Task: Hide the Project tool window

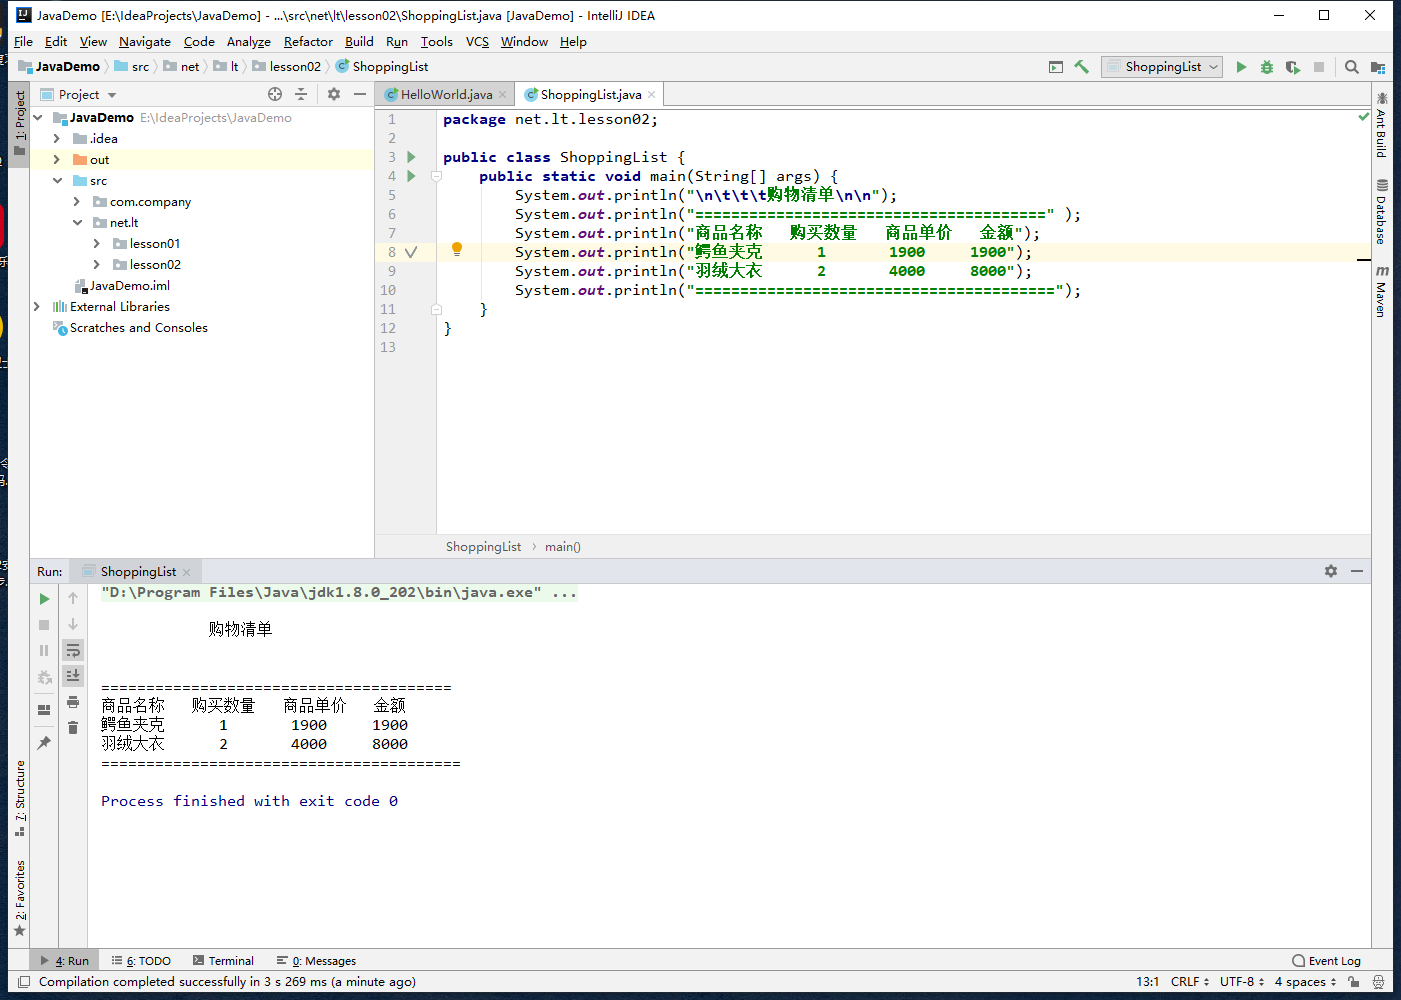Action: click(x=360, y=94)
